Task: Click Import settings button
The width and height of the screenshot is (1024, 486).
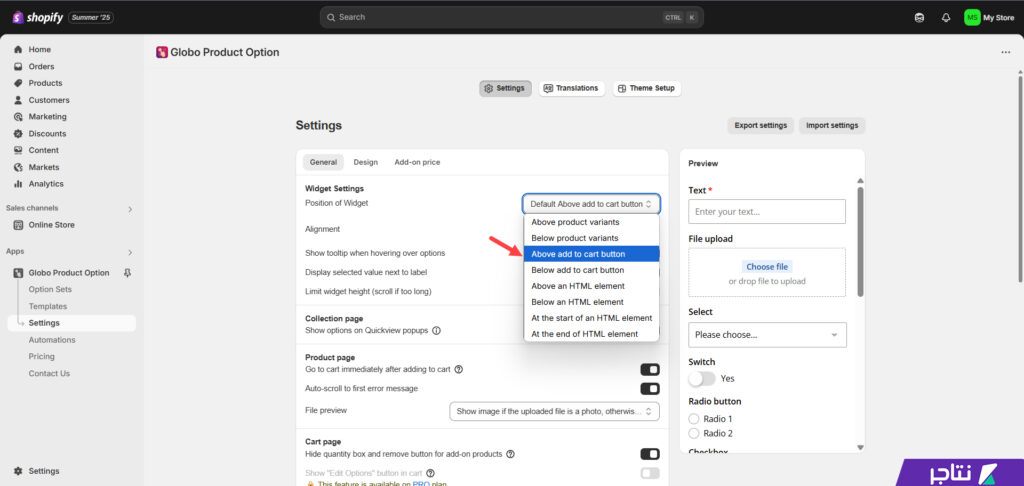Action: 832,125
